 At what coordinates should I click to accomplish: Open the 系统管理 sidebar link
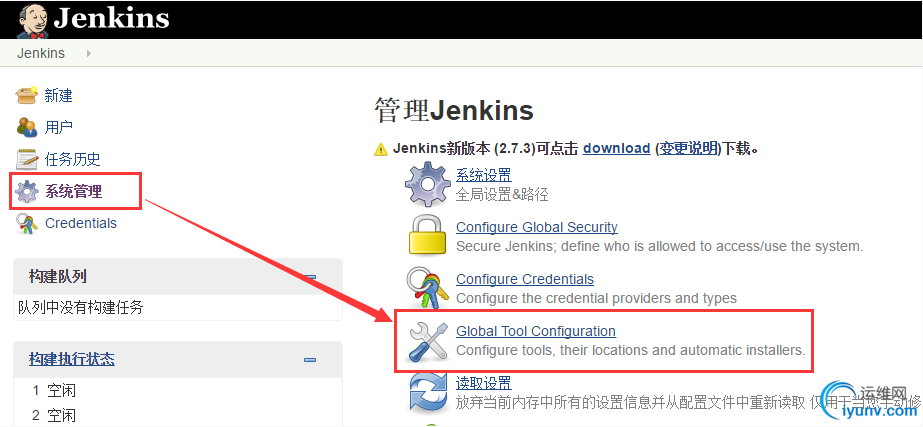[x=73, y=191]
